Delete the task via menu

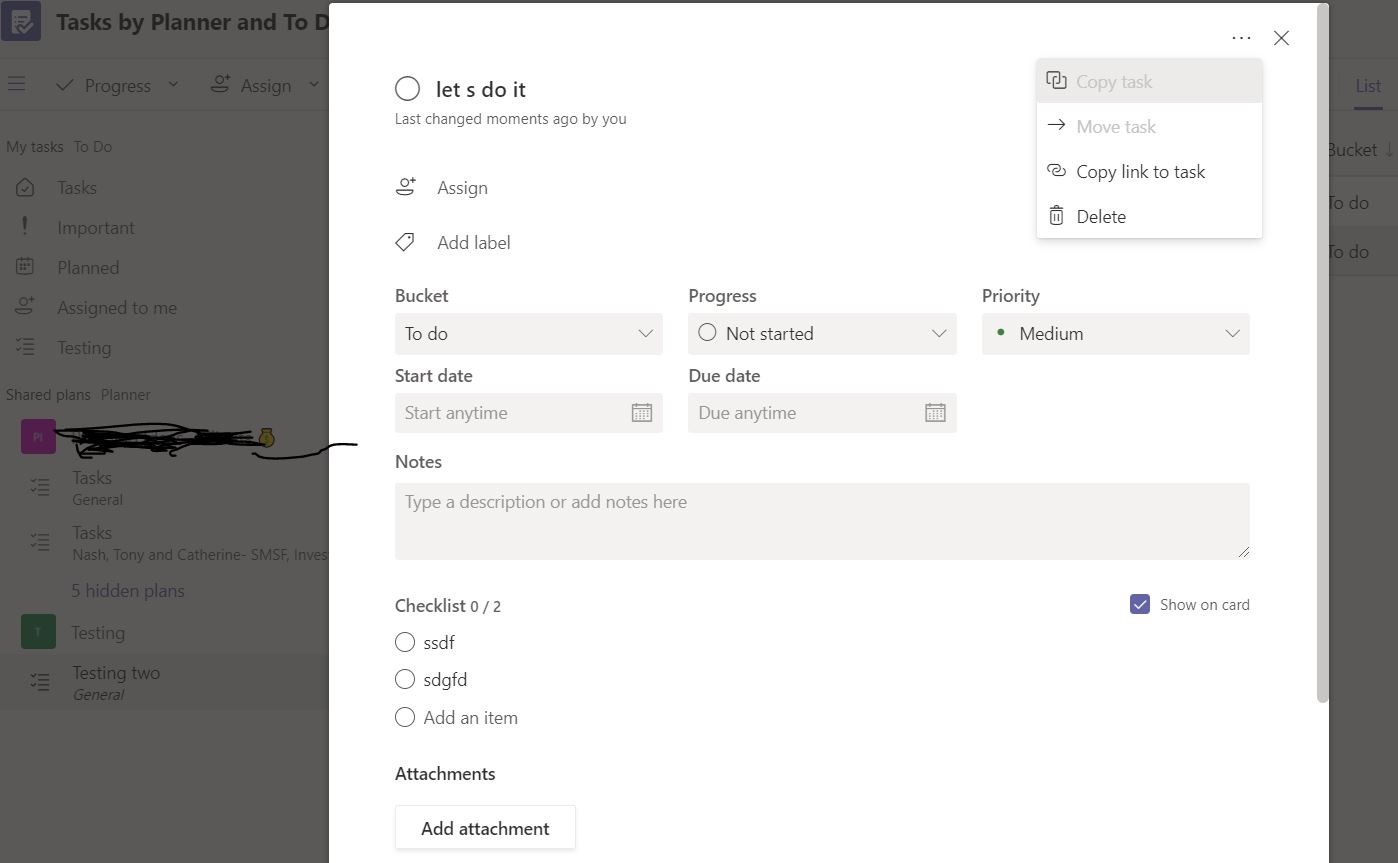tap(1149, 216)
